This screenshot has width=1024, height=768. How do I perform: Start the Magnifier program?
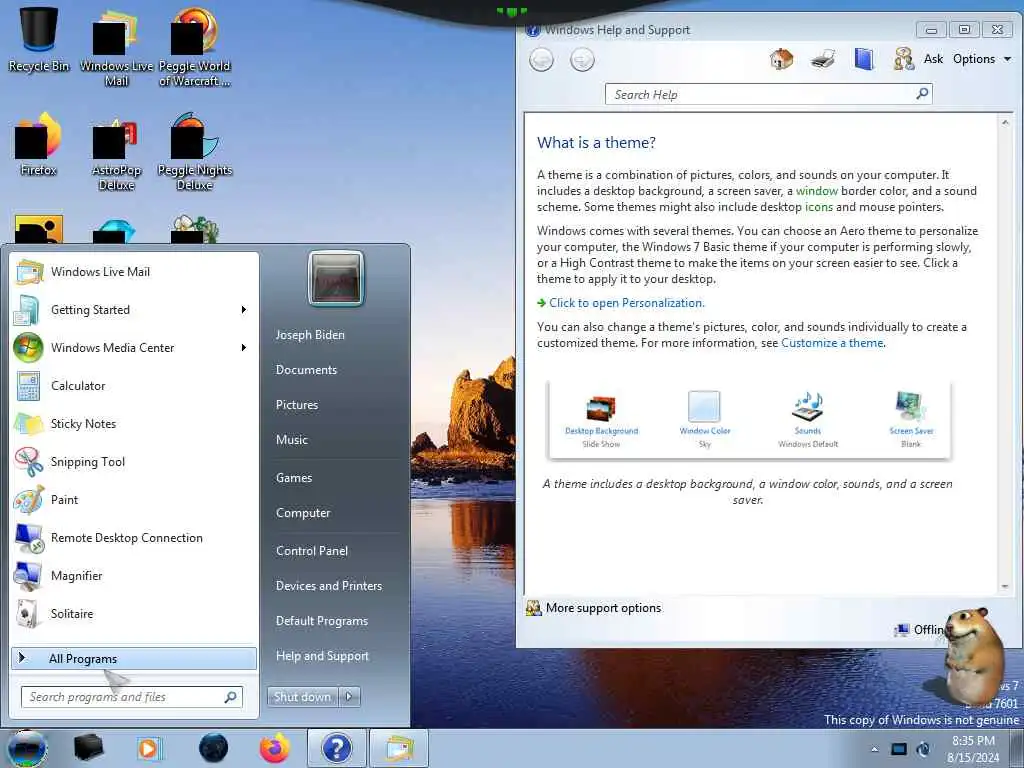134,575
